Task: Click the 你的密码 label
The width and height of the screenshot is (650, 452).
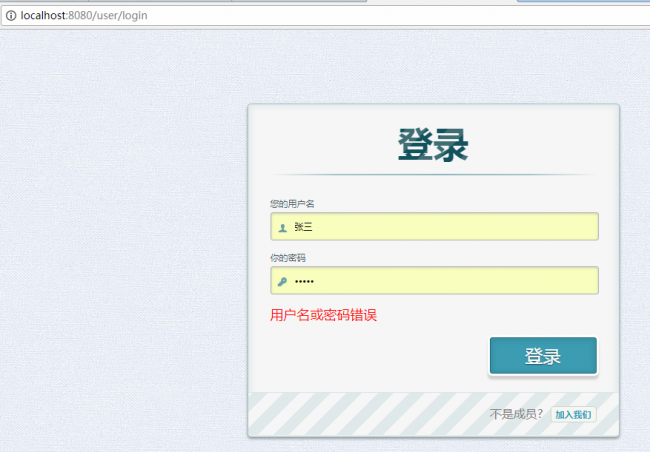Action: 288,258
